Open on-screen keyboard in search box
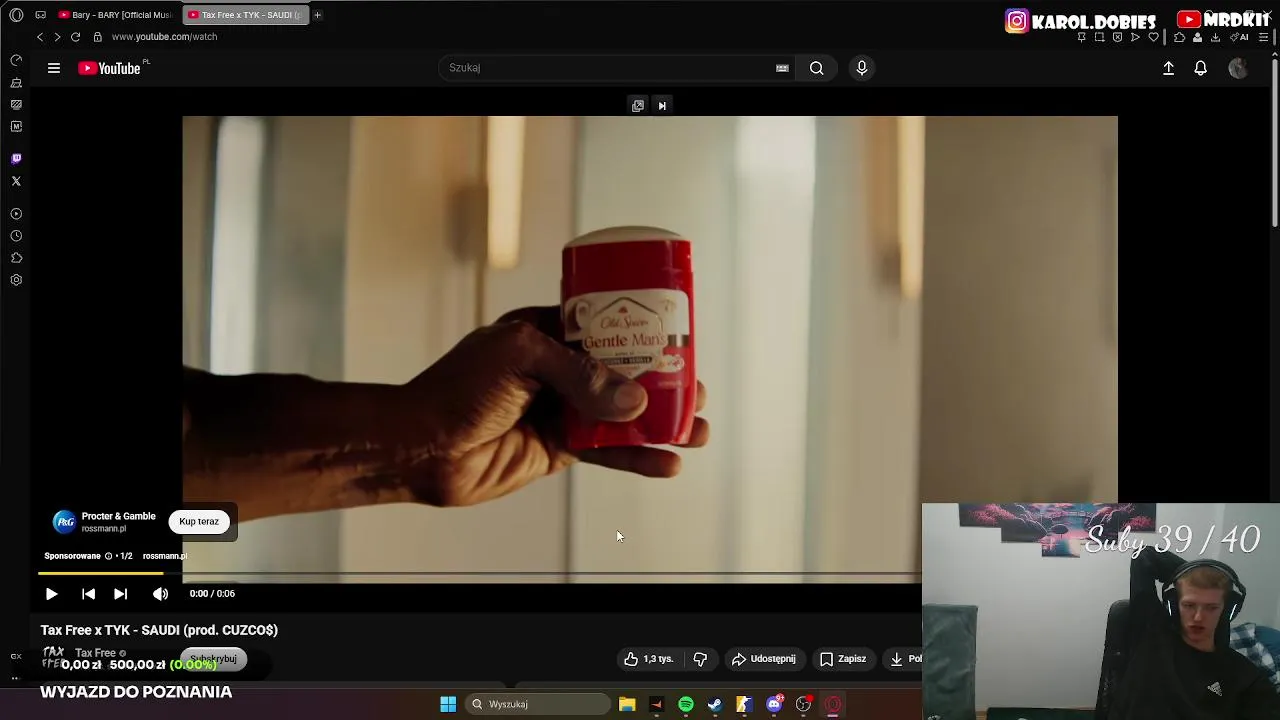The height and width of the screenshot is (720, 1280). 782,68
